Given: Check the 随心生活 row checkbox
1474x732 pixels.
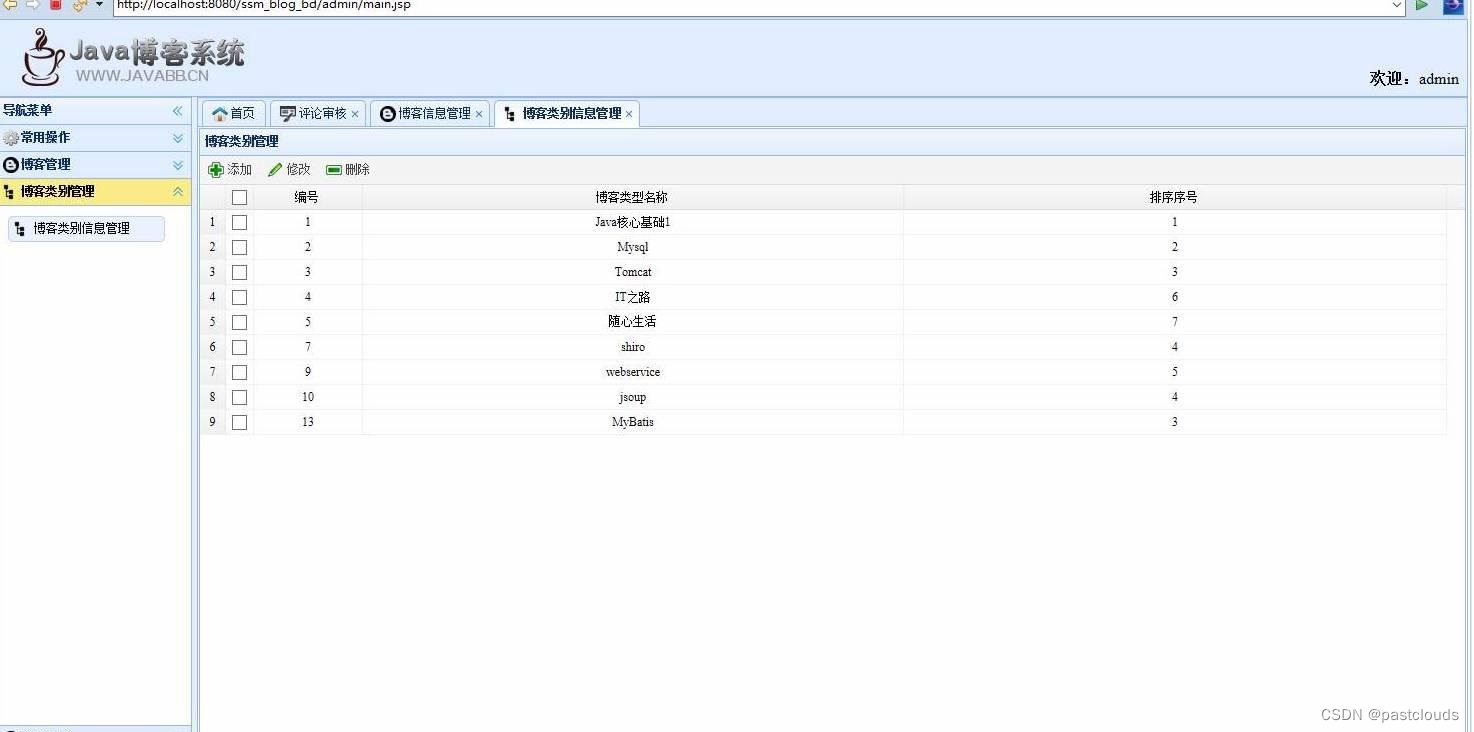Looking at the screenshot, I should (239, 323).
